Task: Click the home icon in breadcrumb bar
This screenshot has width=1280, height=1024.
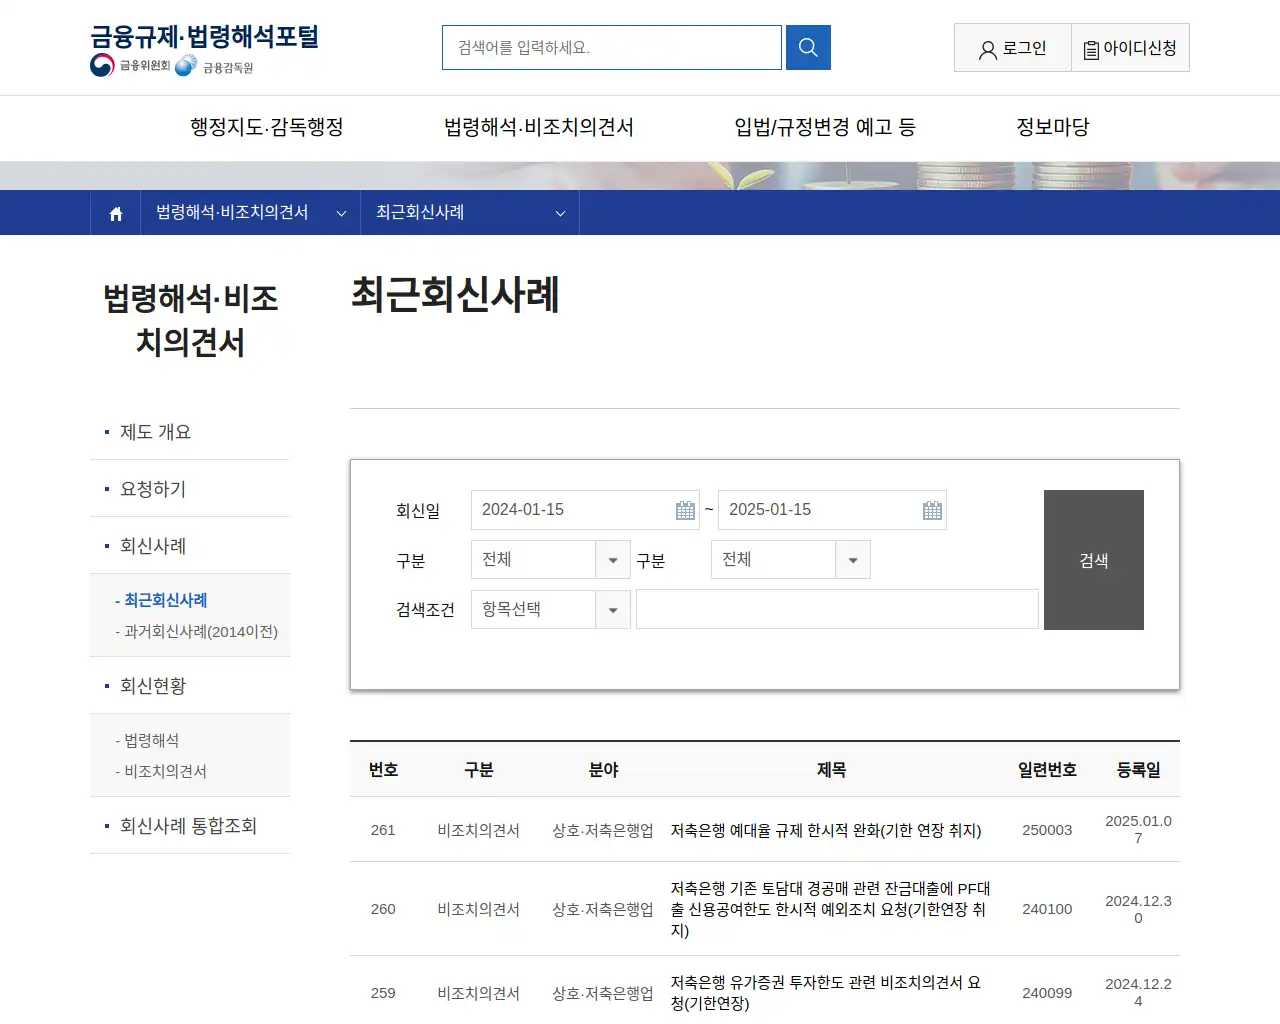Action: (116, 213)
